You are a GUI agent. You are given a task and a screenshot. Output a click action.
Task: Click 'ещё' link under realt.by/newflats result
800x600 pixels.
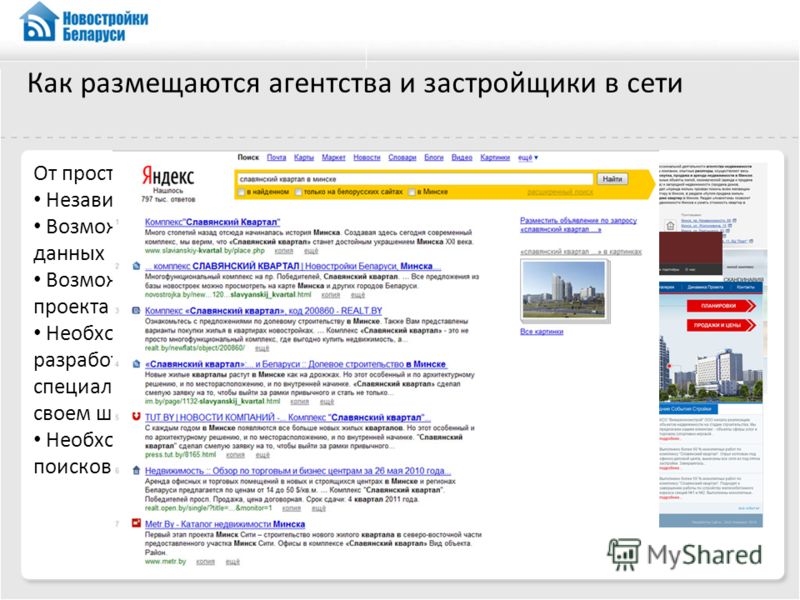[262, 348]
